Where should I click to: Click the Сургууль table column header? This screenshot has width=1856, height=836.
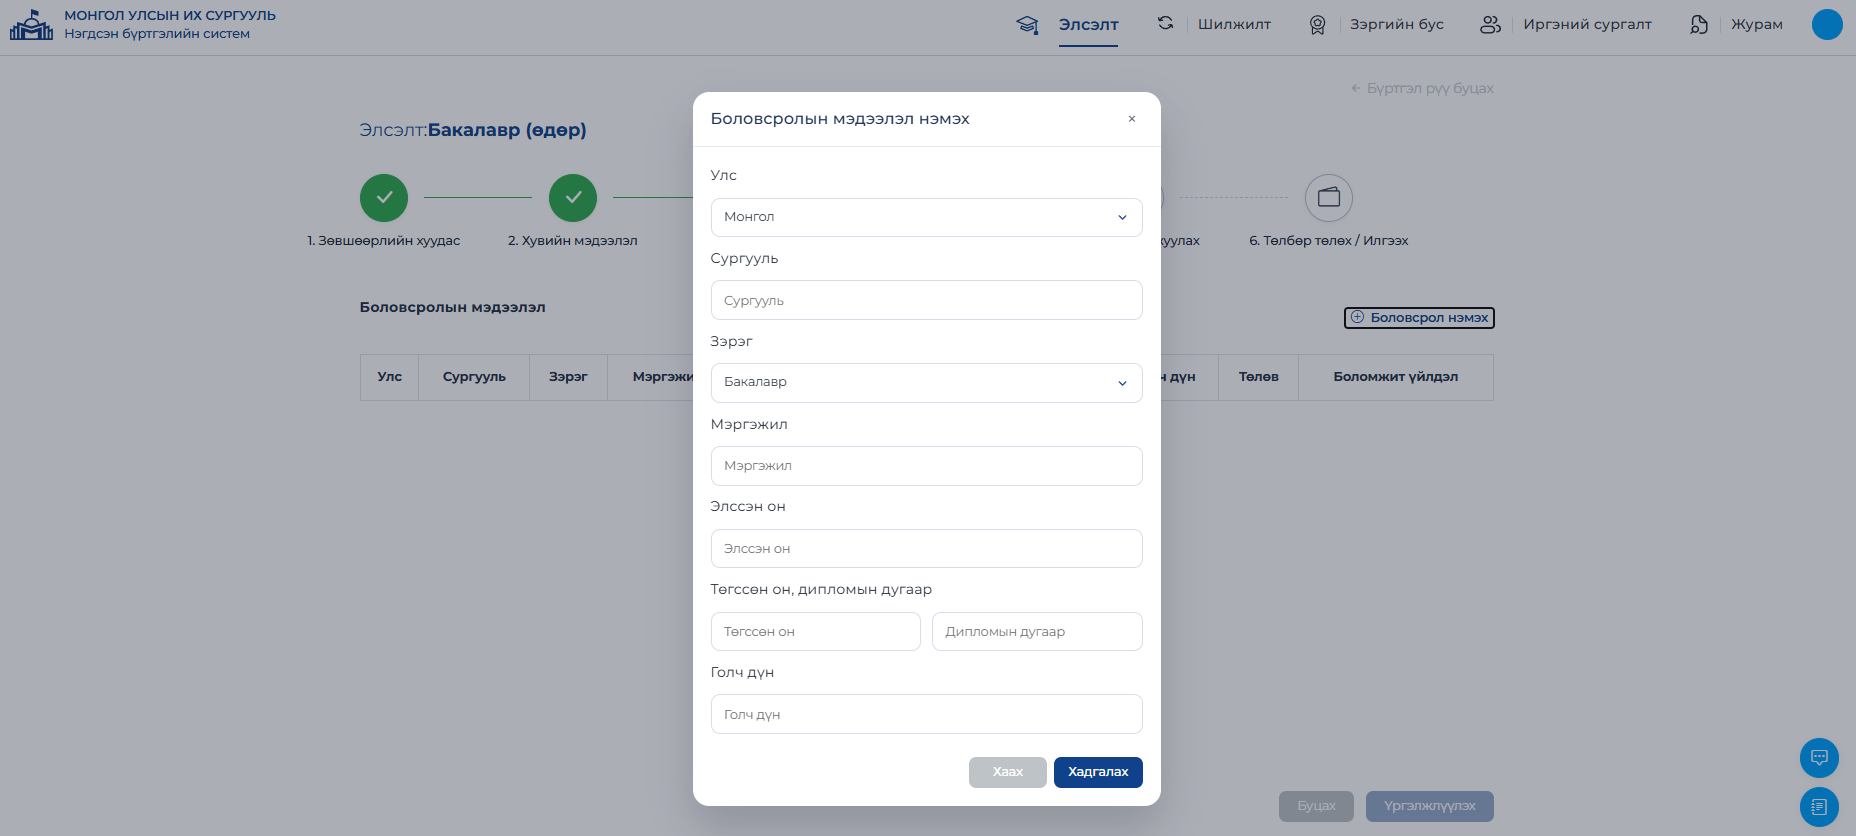coord(474,377)
